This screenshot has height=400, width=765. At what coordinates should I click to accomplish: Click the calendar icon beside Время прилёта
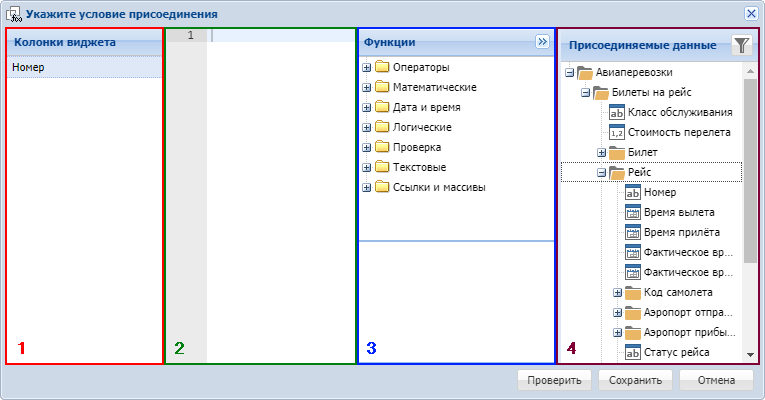(x=632, y=232)
